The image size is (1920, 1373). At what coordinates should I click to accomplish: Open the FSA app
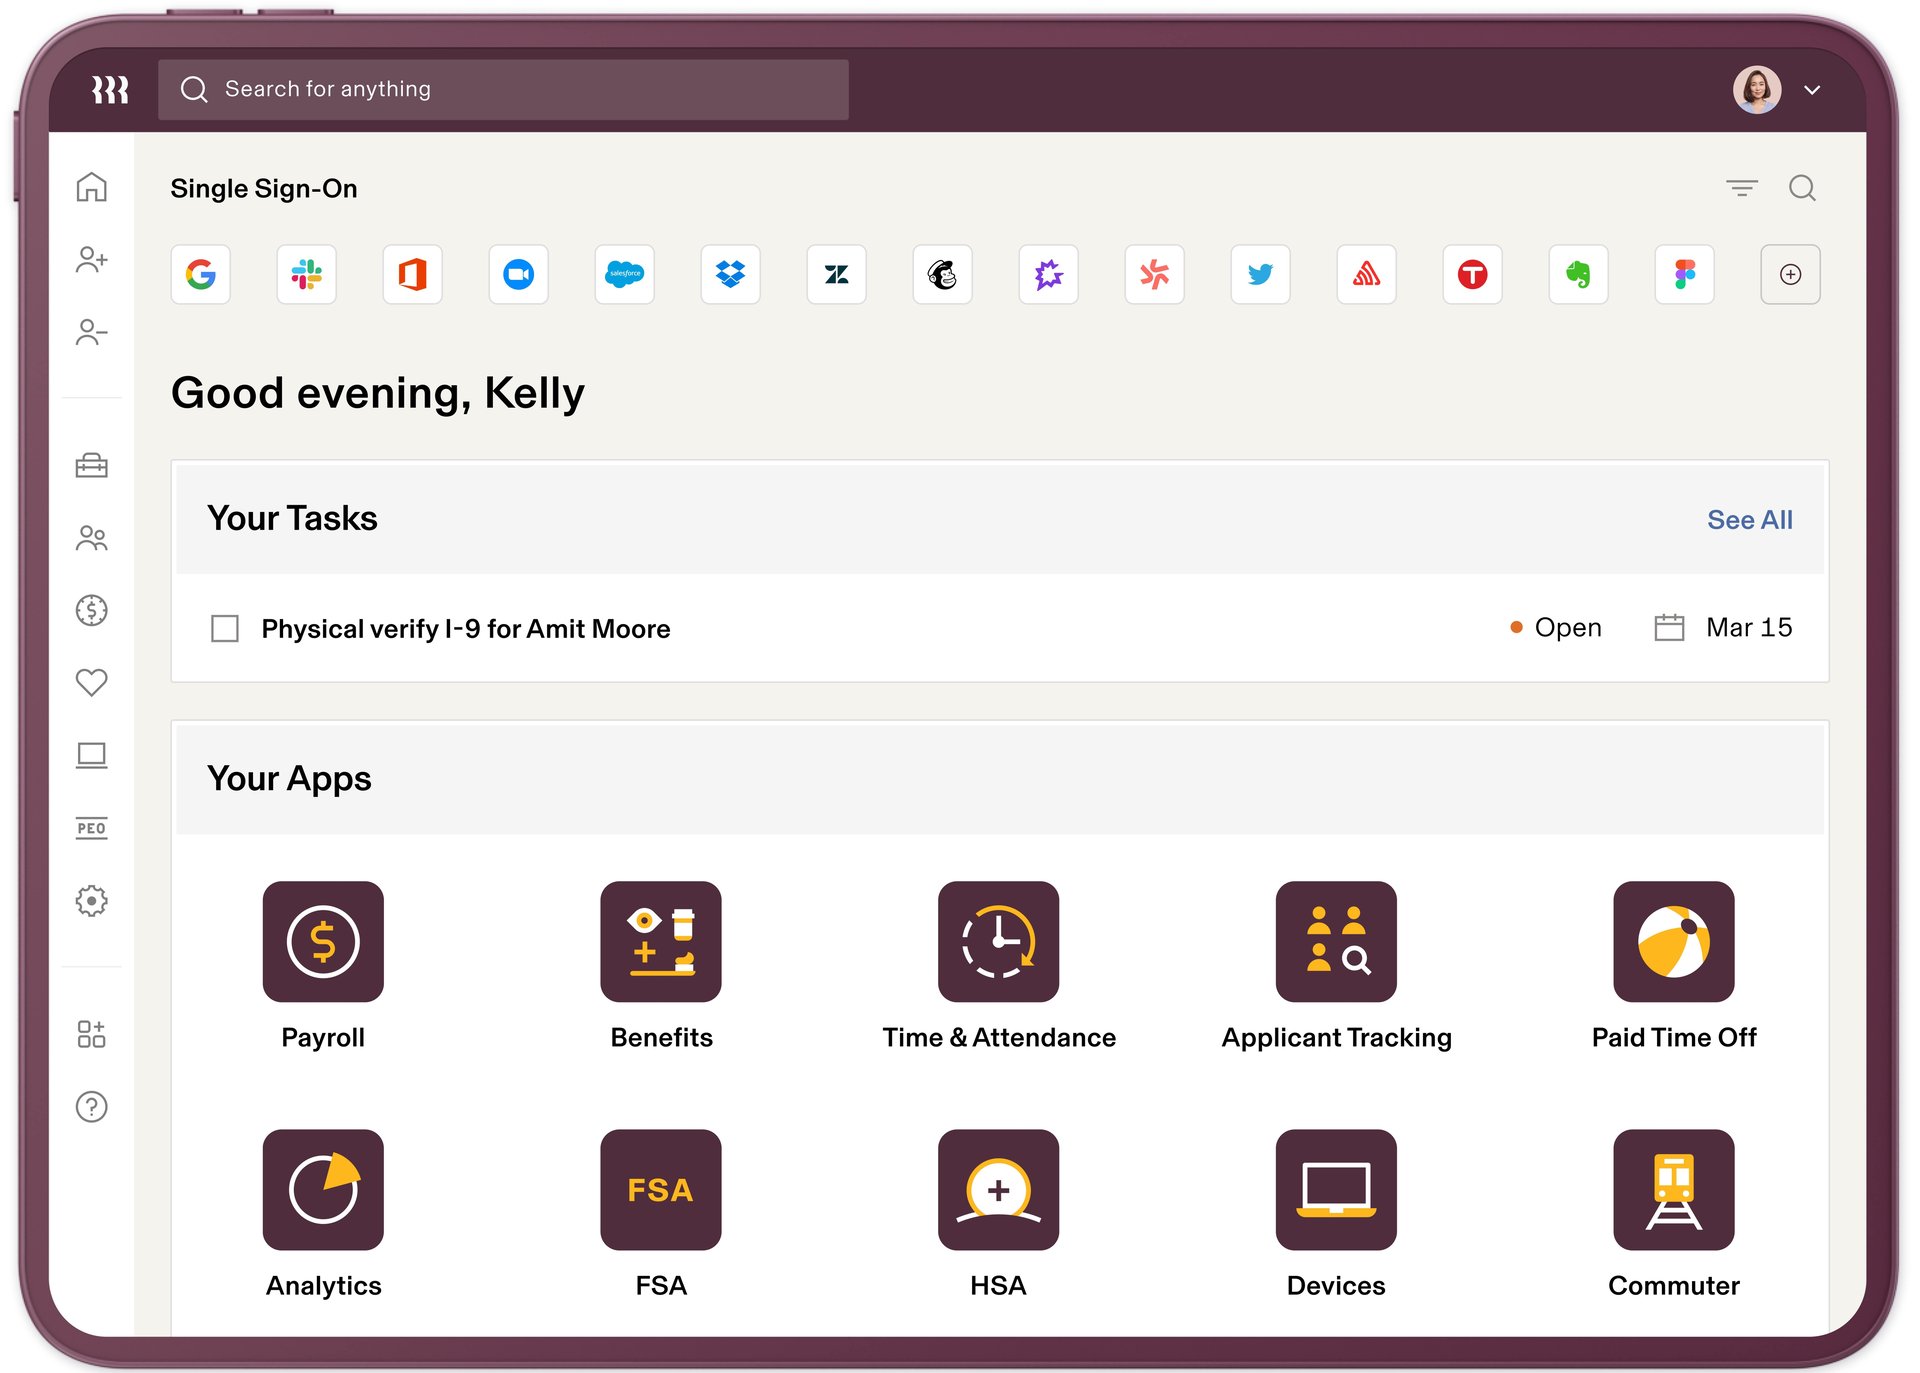click(661, 1189)
